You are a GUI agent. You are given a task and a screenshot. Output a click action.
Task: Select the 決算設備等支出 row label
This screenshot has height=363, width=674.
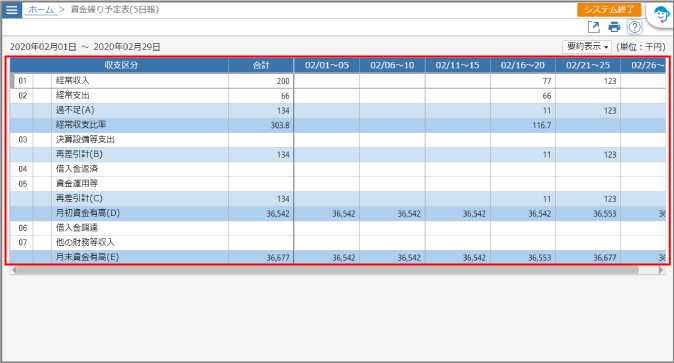click(x=85, y=139)
